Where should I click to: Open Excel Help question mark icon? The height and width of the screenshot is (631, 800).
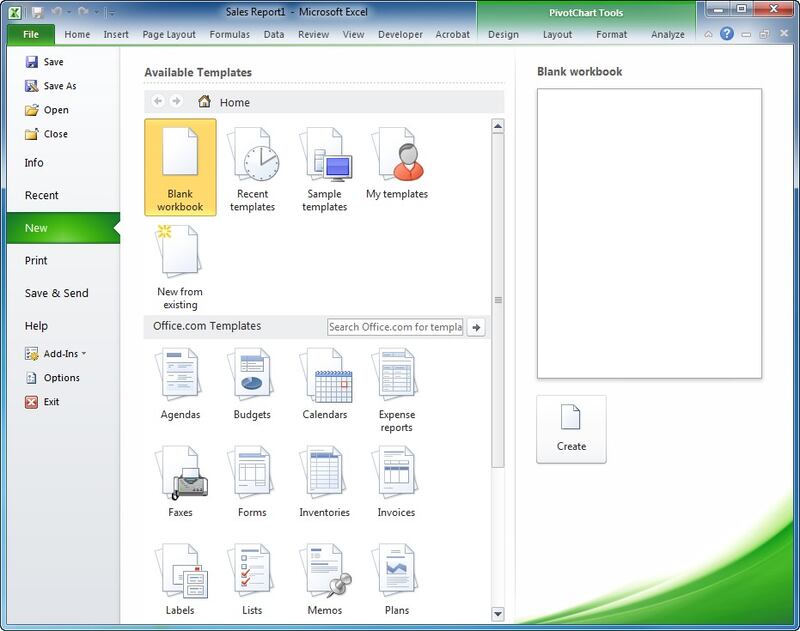727,34
